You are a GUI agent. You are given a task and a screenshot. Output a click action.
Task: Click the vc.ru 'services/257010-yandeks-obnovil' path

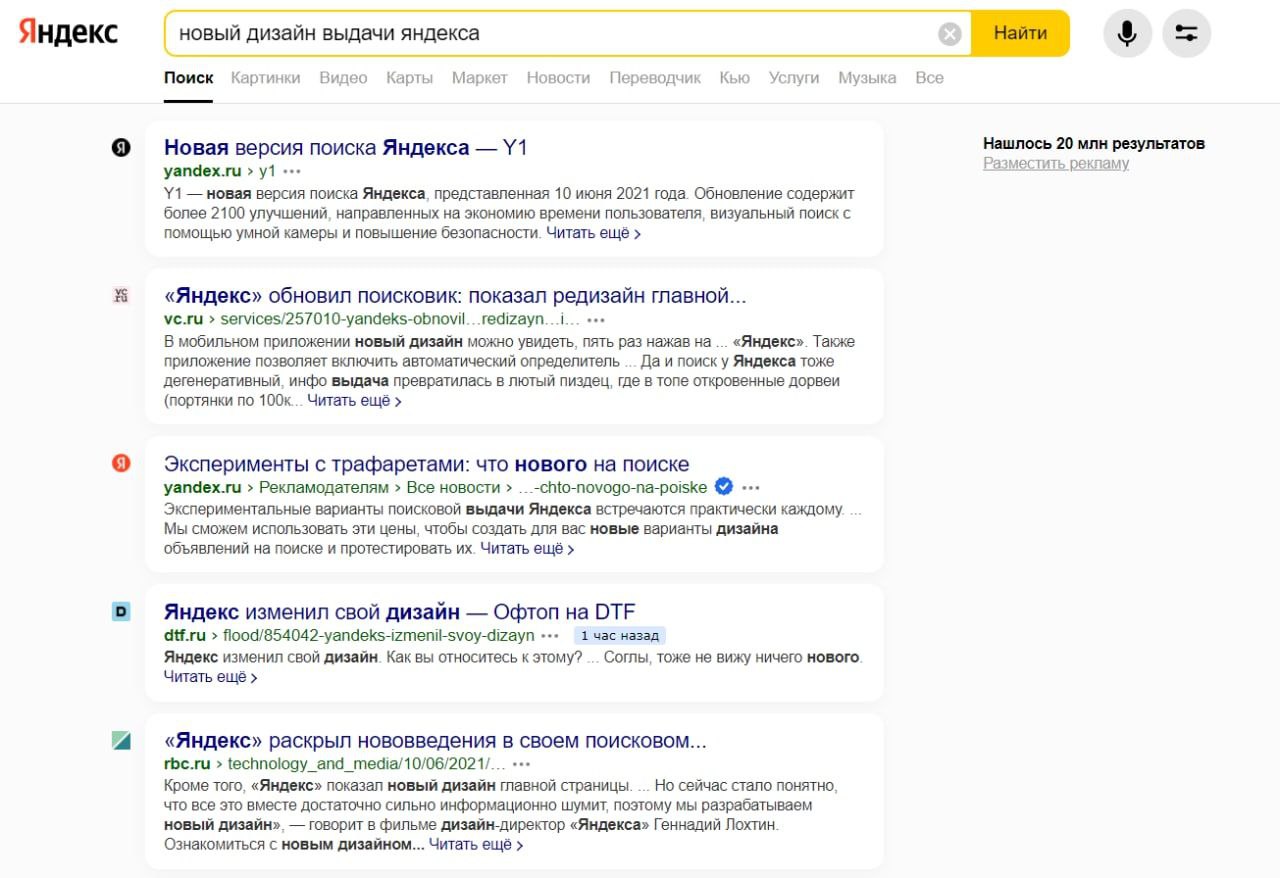(400, 319)
